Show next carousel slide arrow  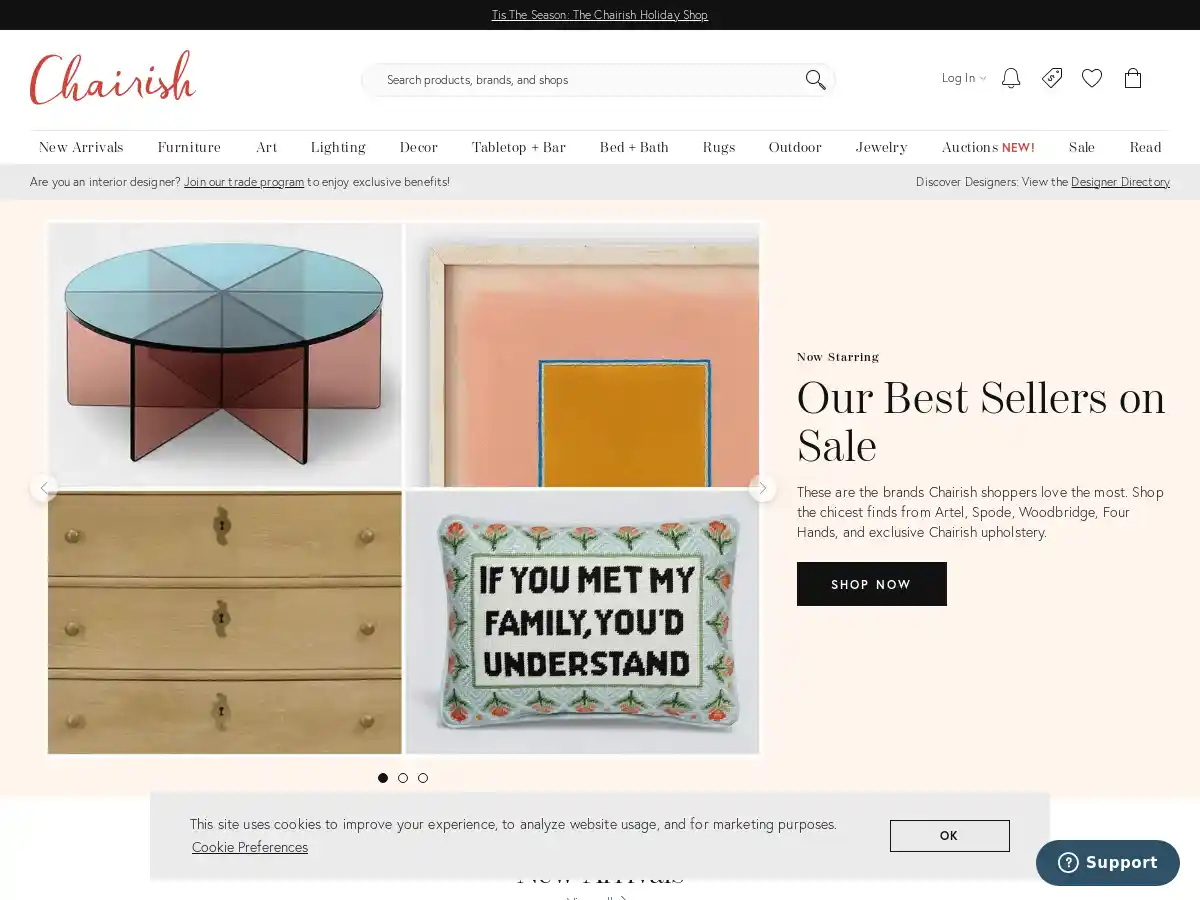point(763,488)
